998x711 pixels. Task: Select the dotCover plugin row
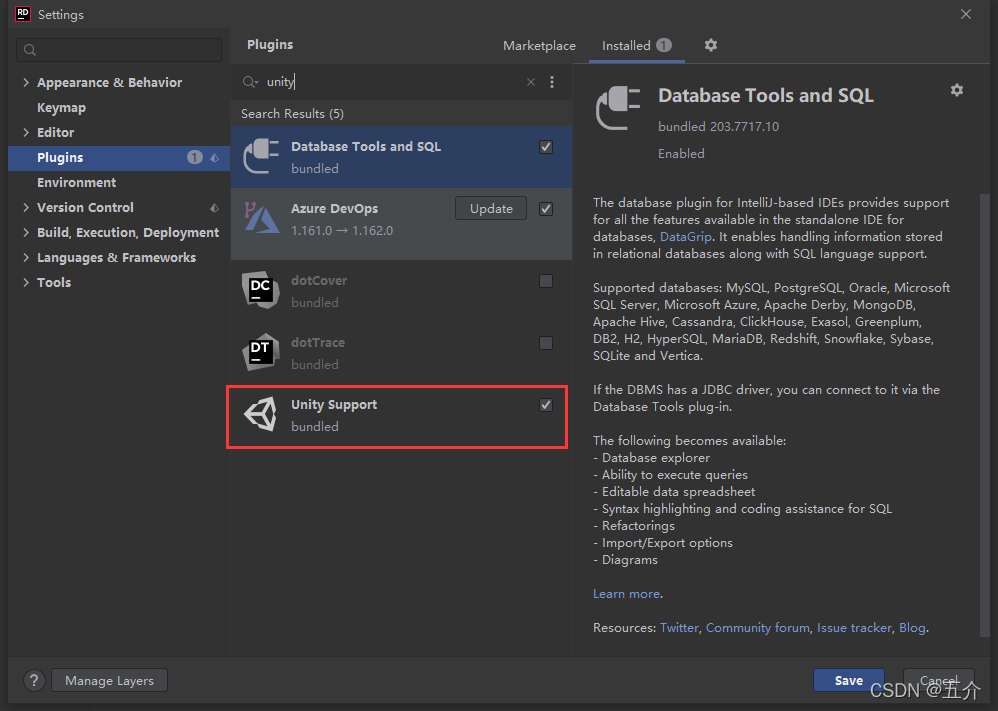[401, 291]
